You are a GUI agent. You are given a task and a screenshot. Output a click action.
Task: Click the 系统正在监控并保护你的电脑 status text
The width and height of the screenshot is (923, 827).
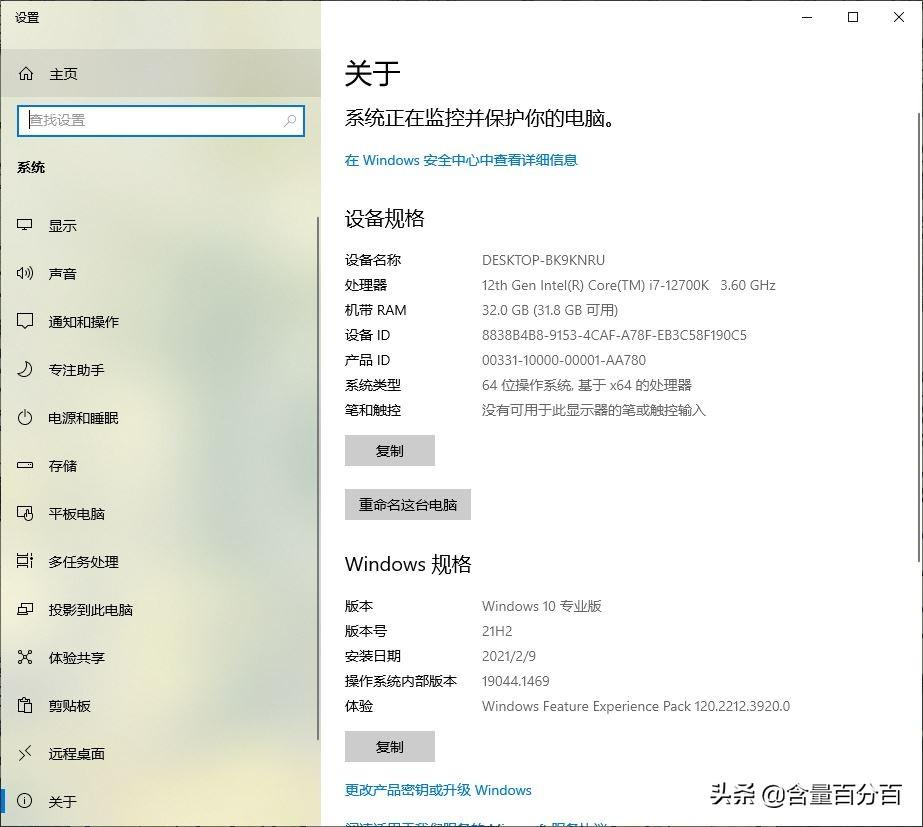[x=480, y=119]
